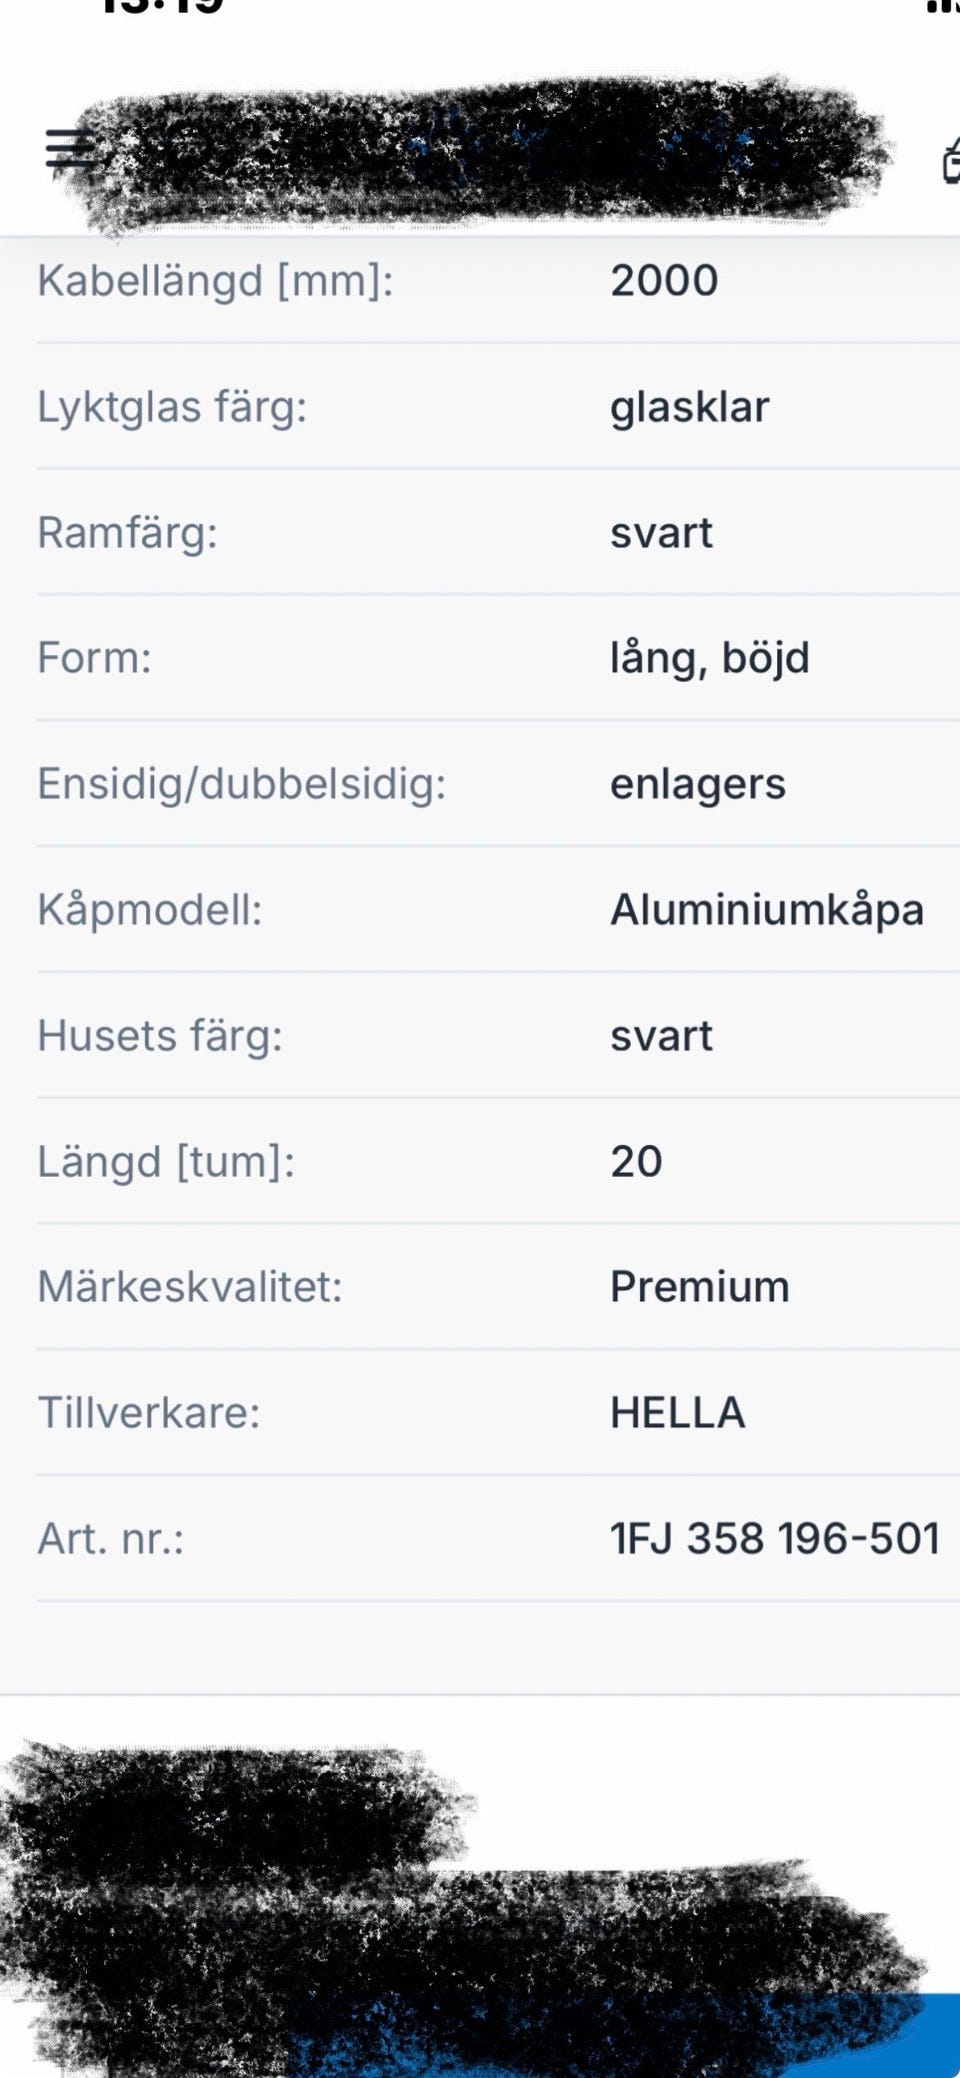Open the hamburger navigation menu
Image resolution: width=960 pixels, height=2078 pixels.
tap(68, 151)
